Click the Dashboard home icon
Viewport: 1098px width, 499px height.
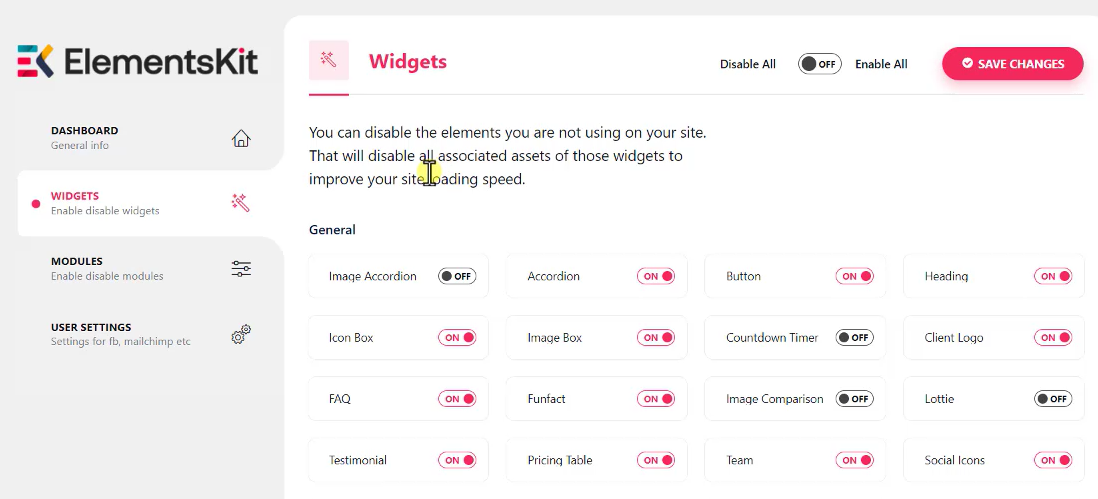(x=241, y=138)
